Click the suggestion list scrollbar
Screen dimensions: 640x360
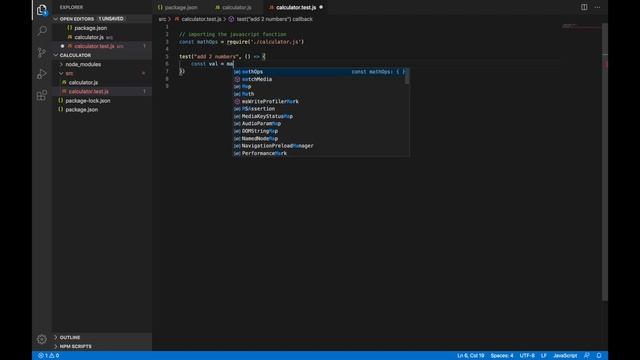tap(407, 76)
